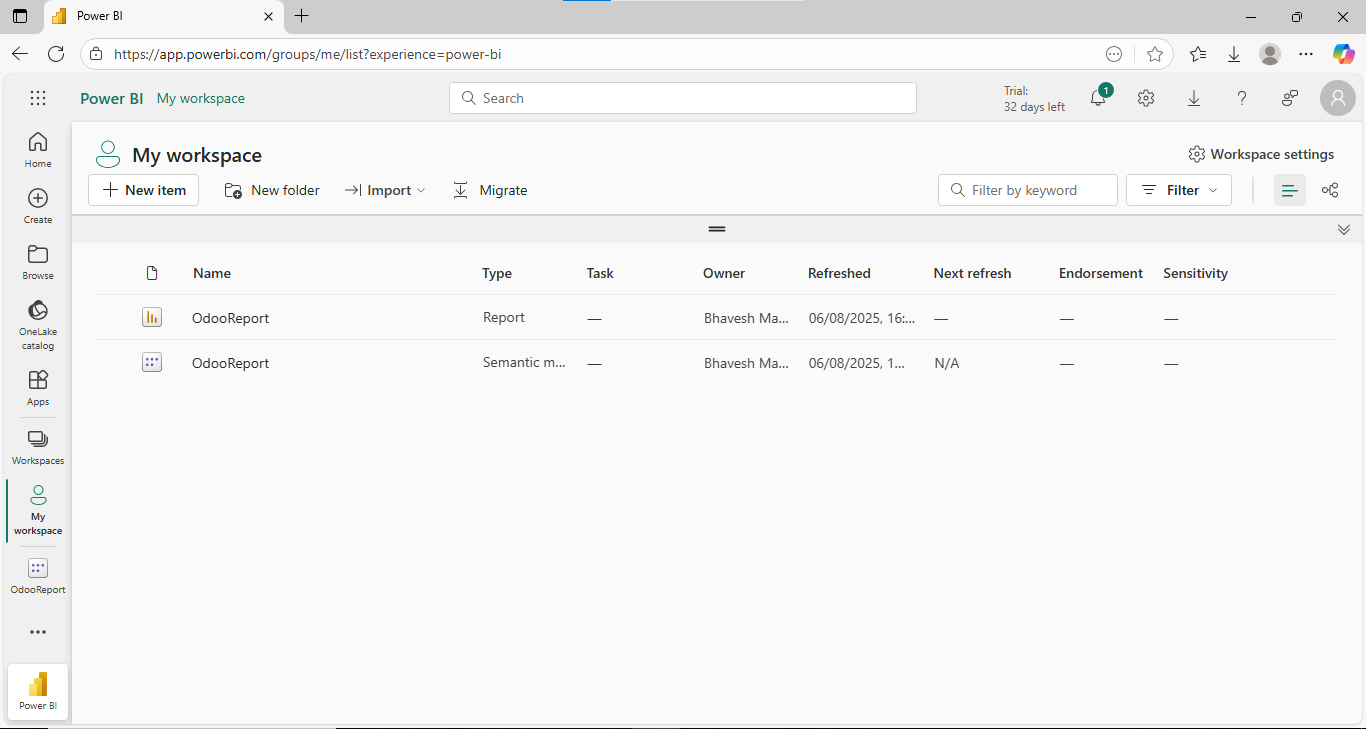
Task: Open the account profile avatar
Action: (x=1338, y=98)
